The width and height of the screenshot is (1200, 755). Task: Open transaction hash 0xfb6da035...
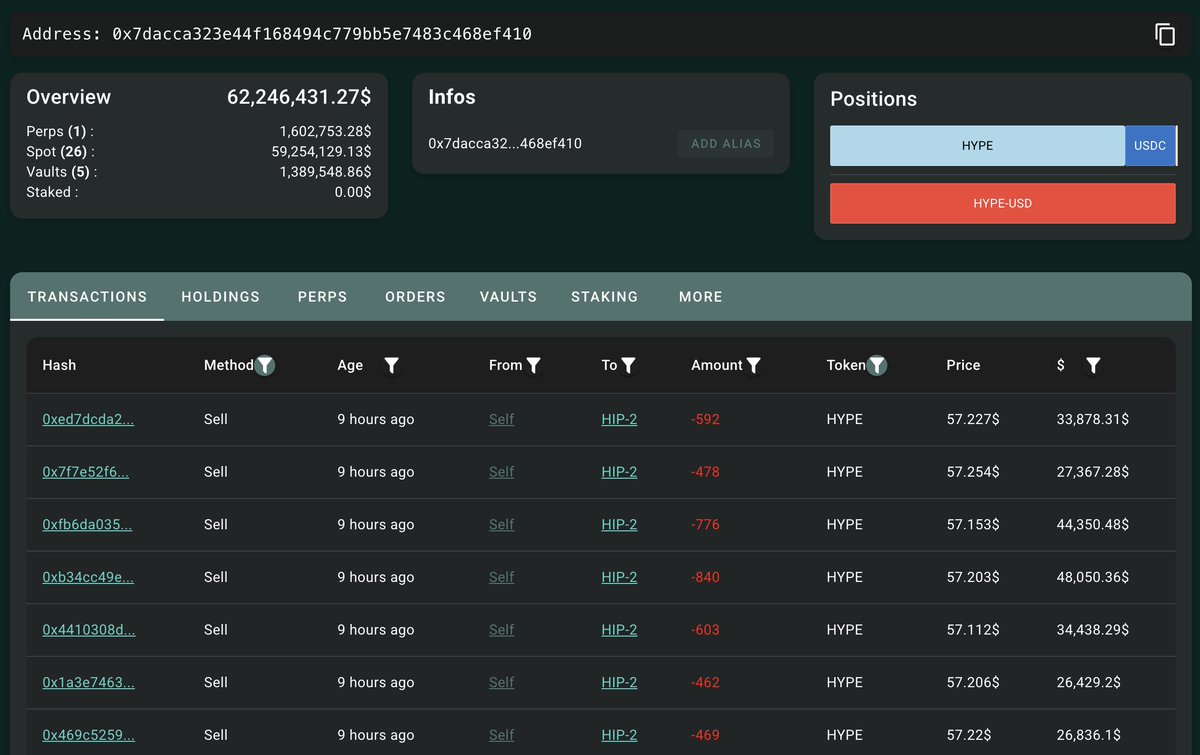click(x=87, y=524)
